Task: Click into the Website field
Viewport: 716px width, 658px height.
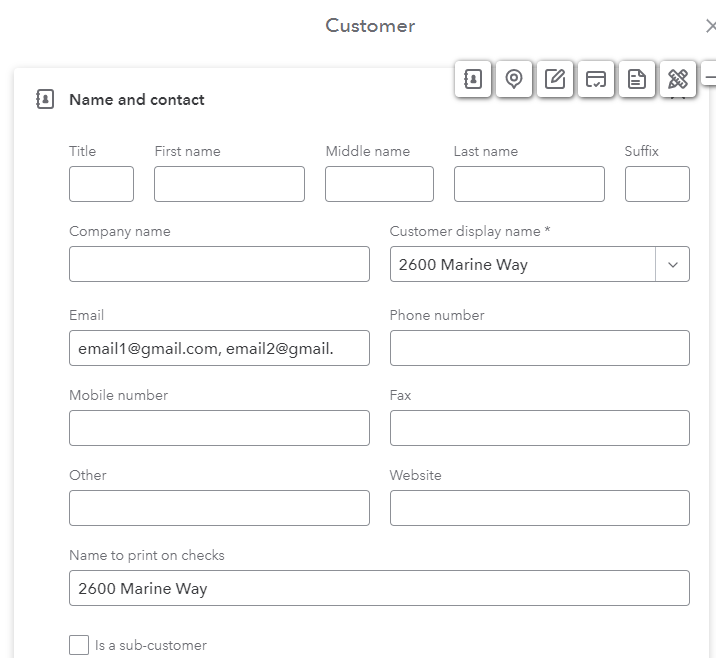Action: [x=539, y=508]
